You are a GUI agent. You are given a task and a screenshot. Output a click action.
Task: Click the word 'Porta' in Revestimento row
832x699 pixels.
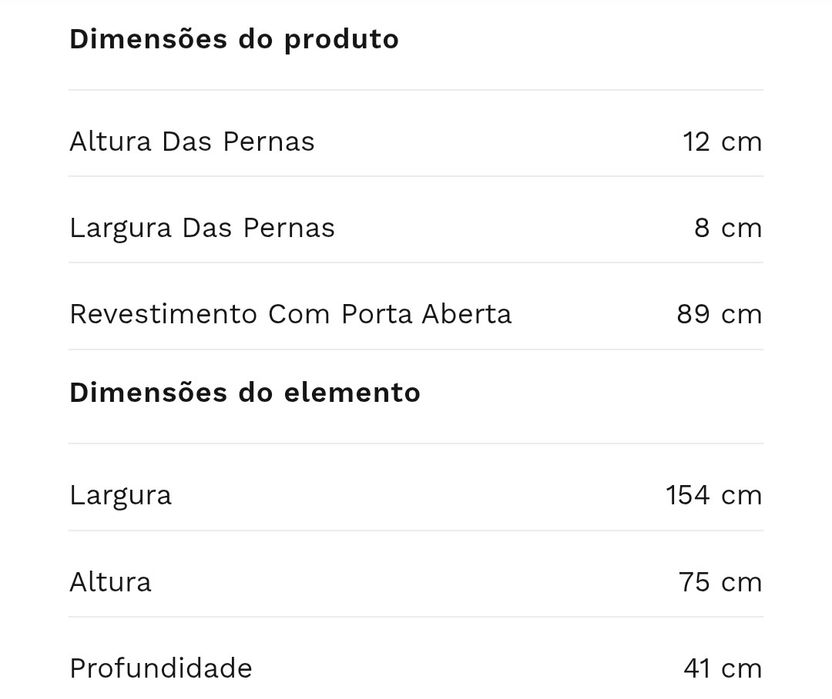pyautogui.click(x=377, y=314)
